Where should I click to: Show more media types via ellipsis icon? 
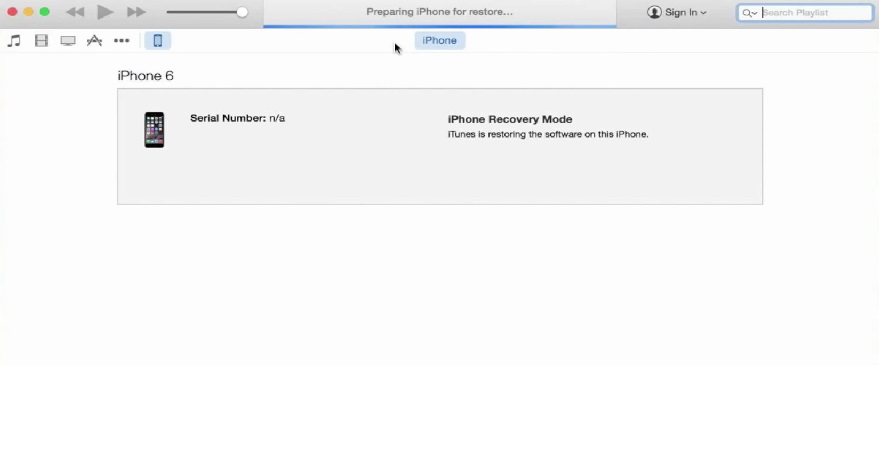122,40
